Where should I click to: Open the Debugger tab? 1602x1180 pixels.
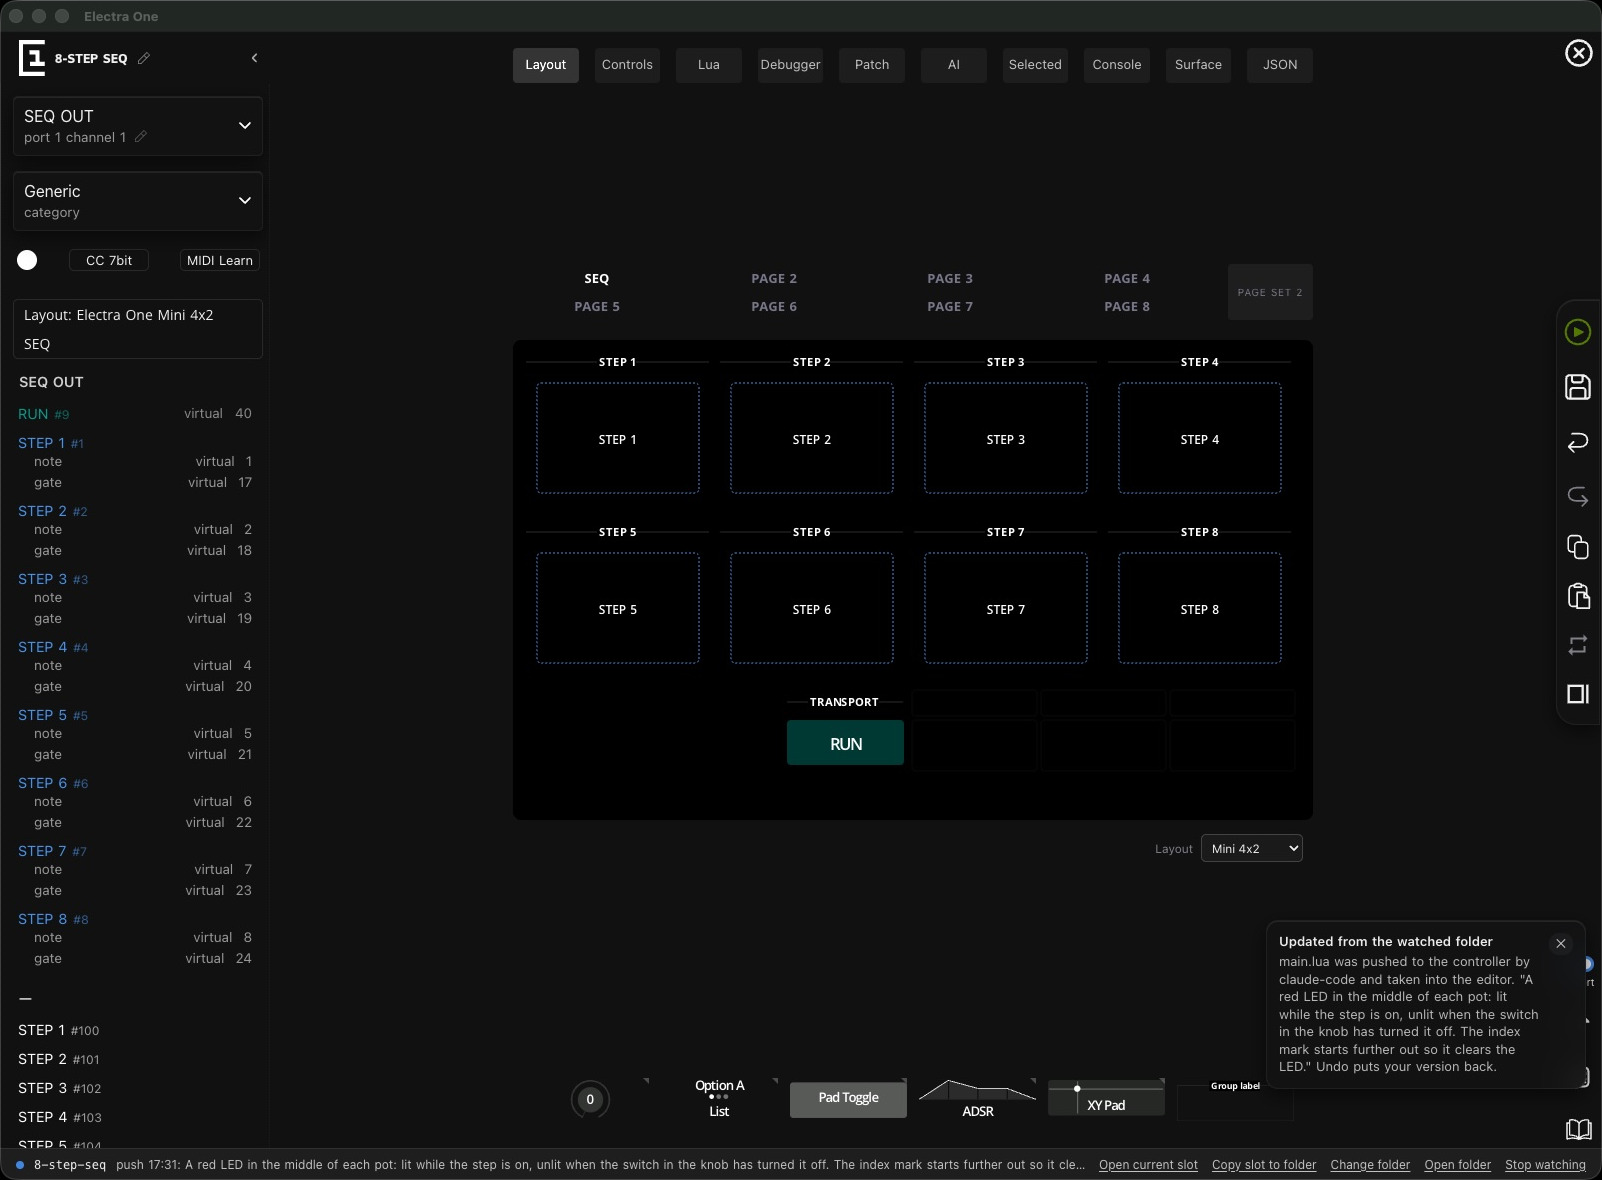pos(790,65)
